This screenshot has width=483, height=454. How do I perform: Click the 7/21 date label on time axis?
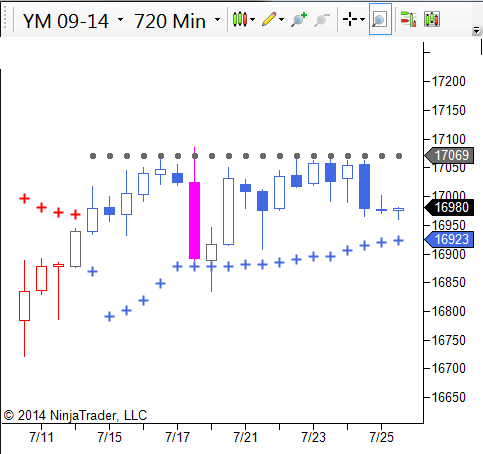pyautogui.click(x=245, y=437)
